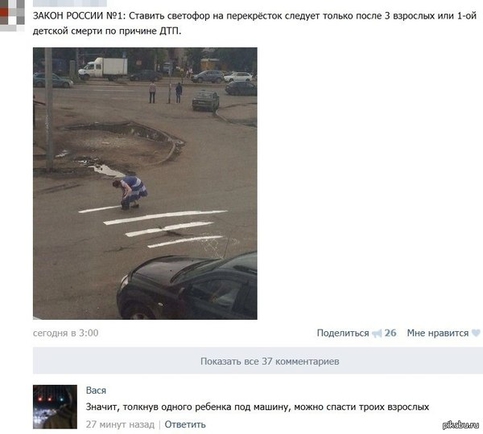Click the share count number 26
The image size is (483, 434).
pyautogui.click(x=390, y=333)
